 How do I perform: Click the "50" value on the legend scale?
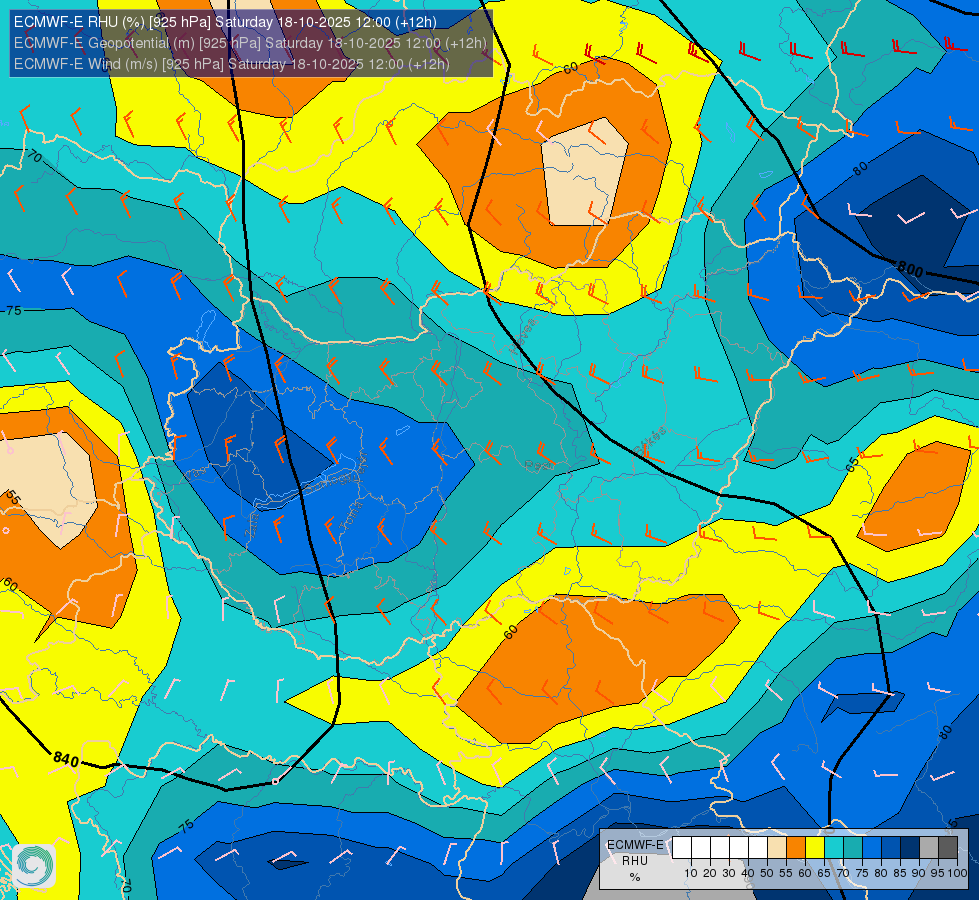pos(767,873)
